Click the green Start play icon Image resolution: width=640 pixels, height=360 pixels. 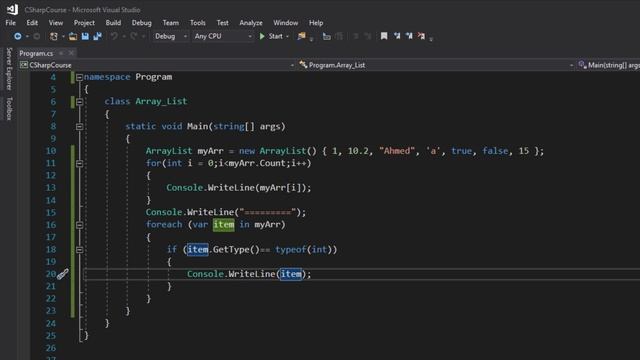(x=262, y=36)
